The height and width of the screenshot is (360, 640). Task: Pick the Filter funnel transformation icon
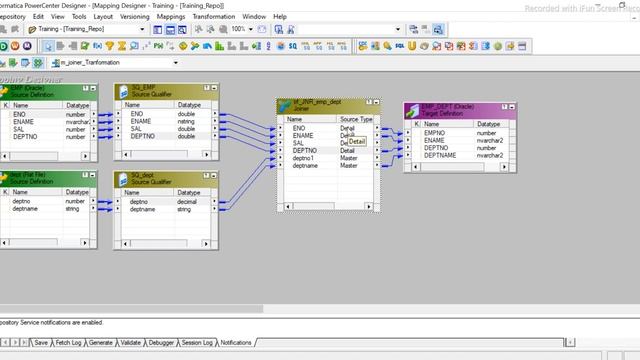pyautogui.click(x=109, y=46)
